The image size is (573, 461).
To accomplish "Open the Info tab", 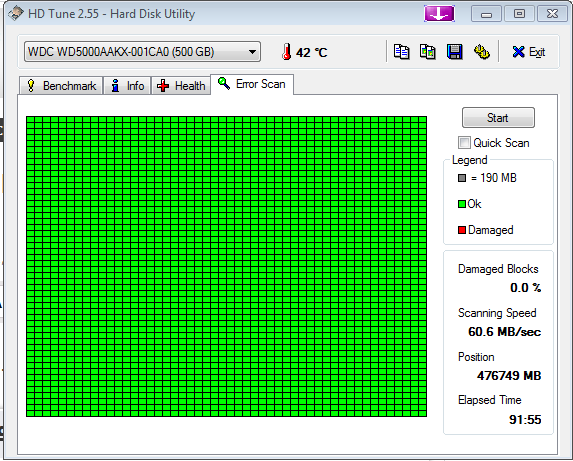I will 127,86.
